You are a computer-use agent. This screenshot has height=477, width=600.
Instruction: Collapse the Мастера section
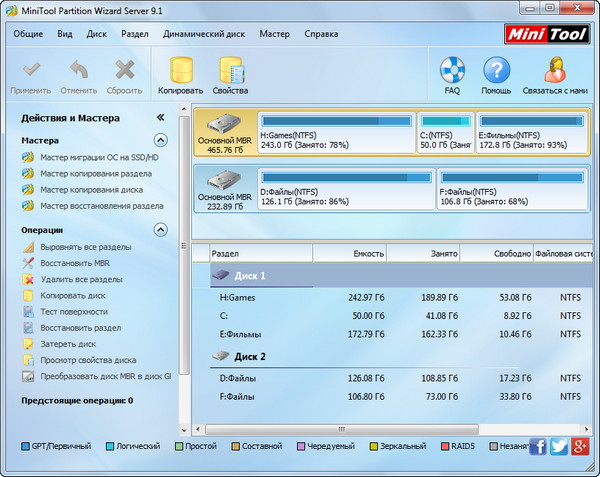point(161,140)
